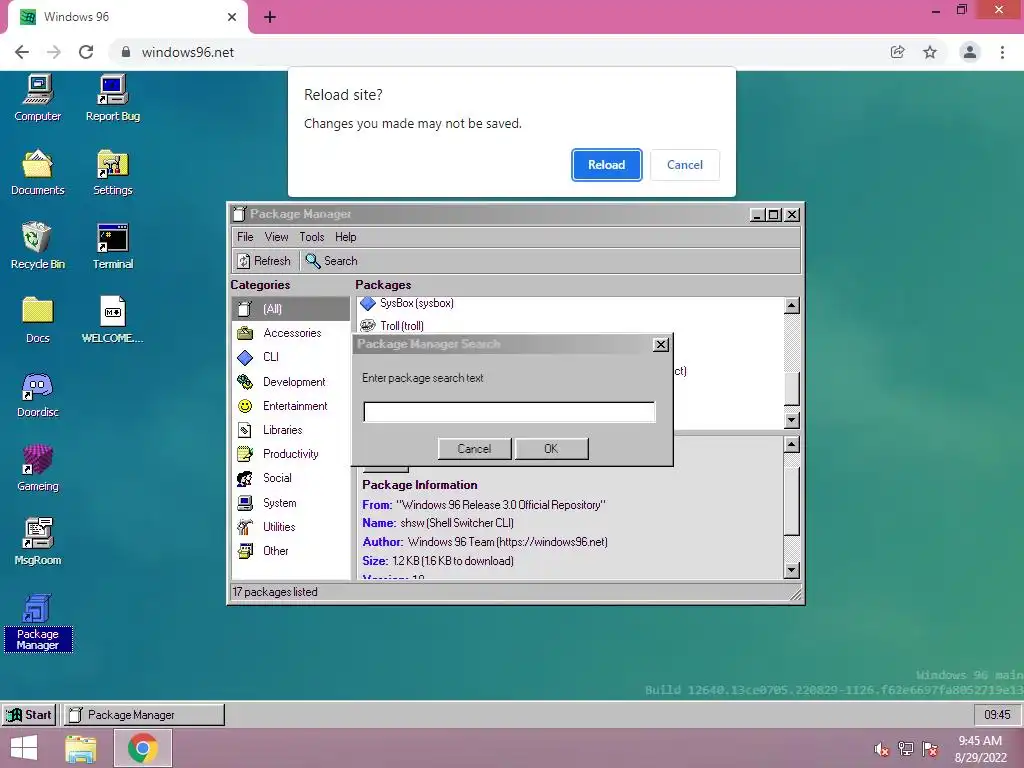Click the windows96.net address bar
1024x768 pixels.
(496, 52)
